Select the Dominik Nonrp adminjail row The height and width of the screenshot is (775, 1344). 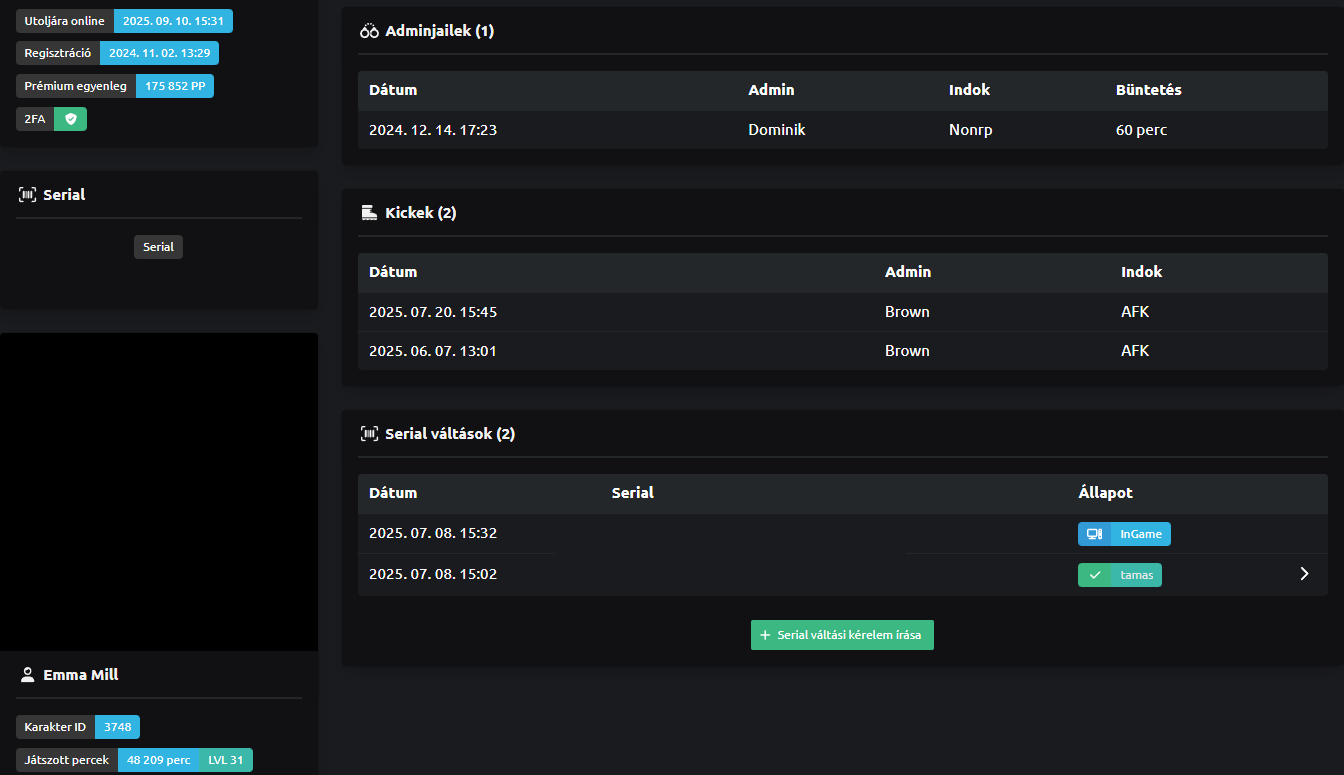pos(842,130)
